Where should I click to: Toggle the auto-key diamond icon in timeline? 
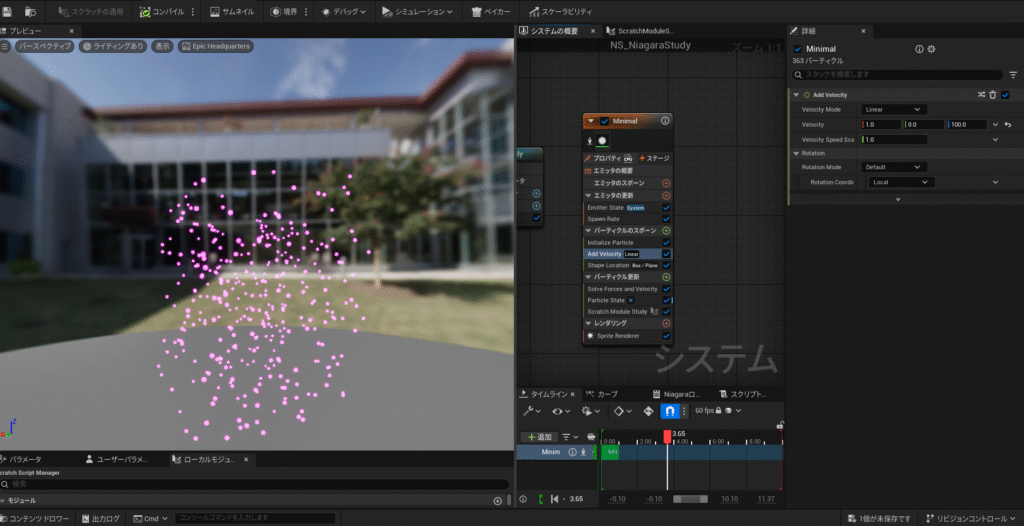pos(648,411)
